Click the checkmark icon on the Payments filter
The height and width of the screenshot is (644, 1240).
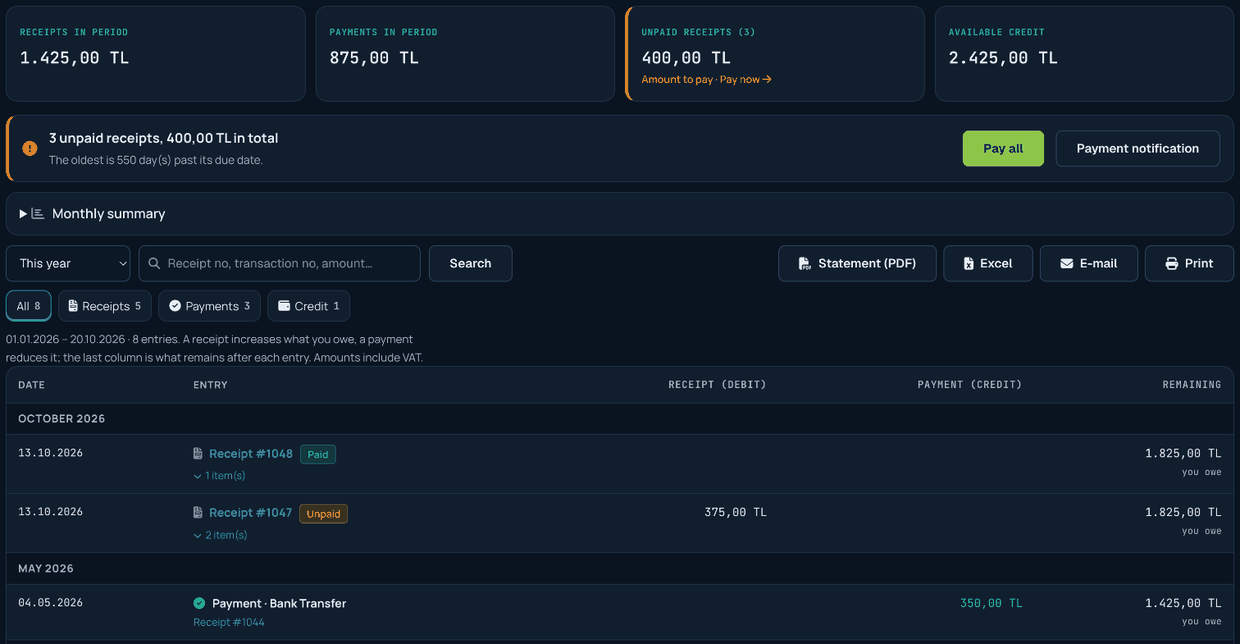(x=175, y=306)
